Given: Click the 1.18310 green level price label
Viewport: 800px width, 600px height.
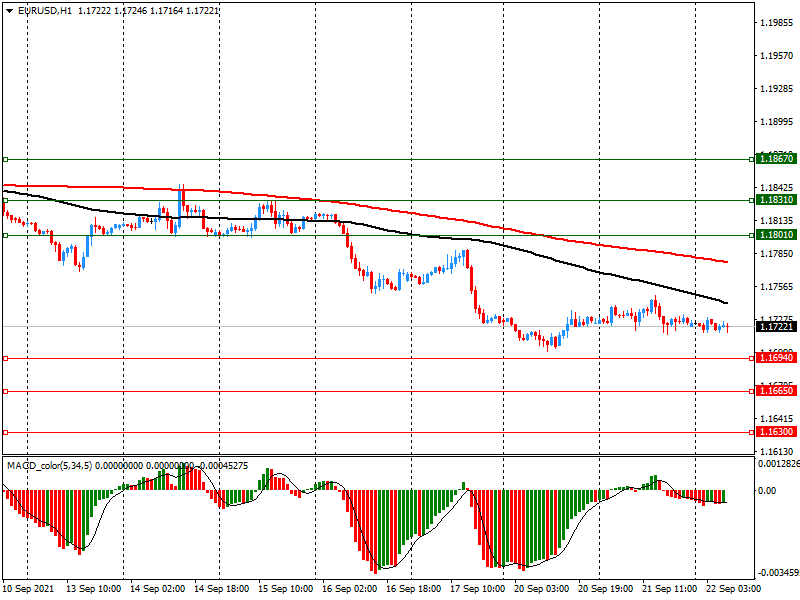Looking at the screenshot, I should click(776, 200).
